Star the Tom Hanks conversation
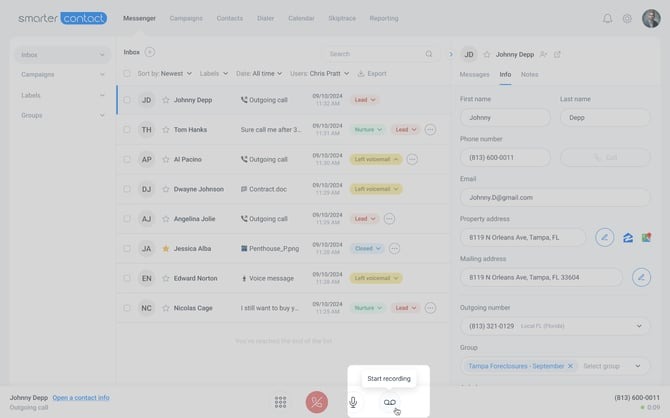This screenshot has width=670, height=418. (x=166, y=129)
